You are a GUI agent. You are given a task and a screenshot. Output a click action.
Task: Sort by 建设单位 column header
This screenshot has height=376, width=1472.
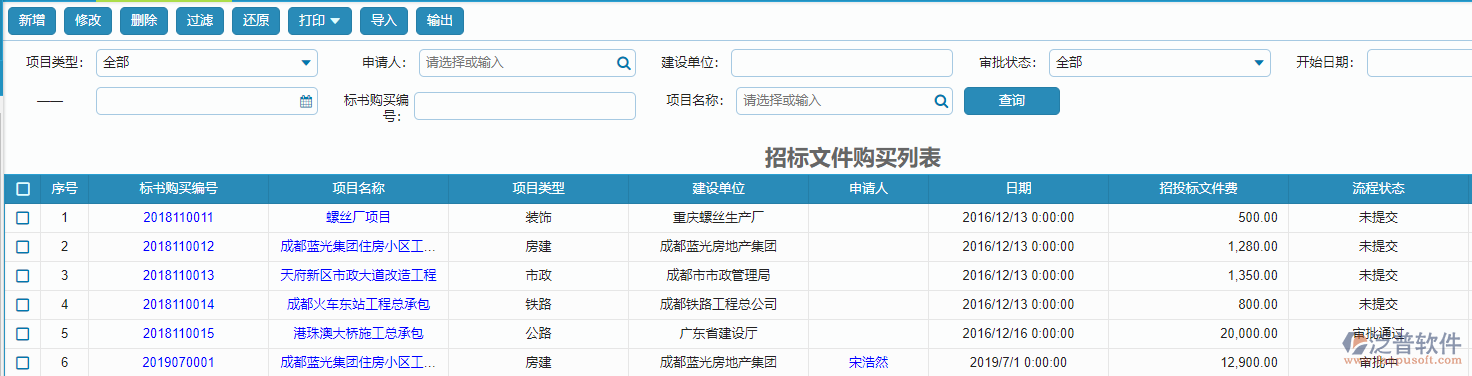click(719, 188)
